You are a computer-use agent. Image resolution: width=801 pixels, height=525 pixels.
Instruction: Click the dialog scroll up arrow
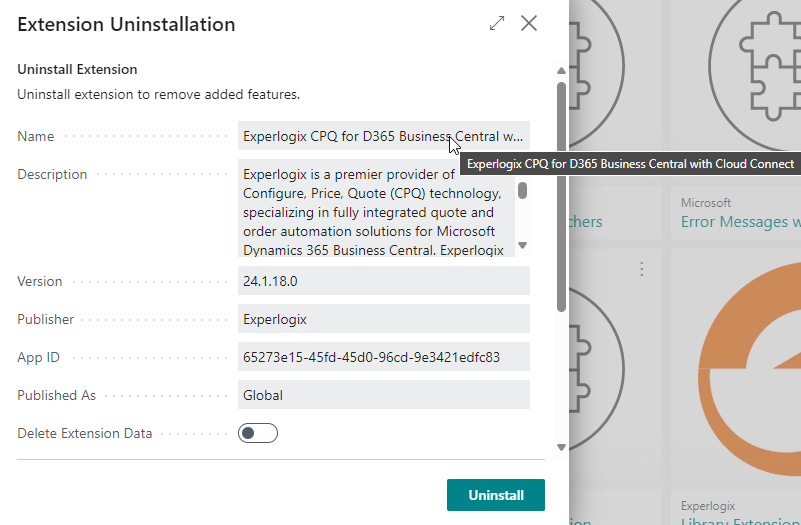[561, 70]
